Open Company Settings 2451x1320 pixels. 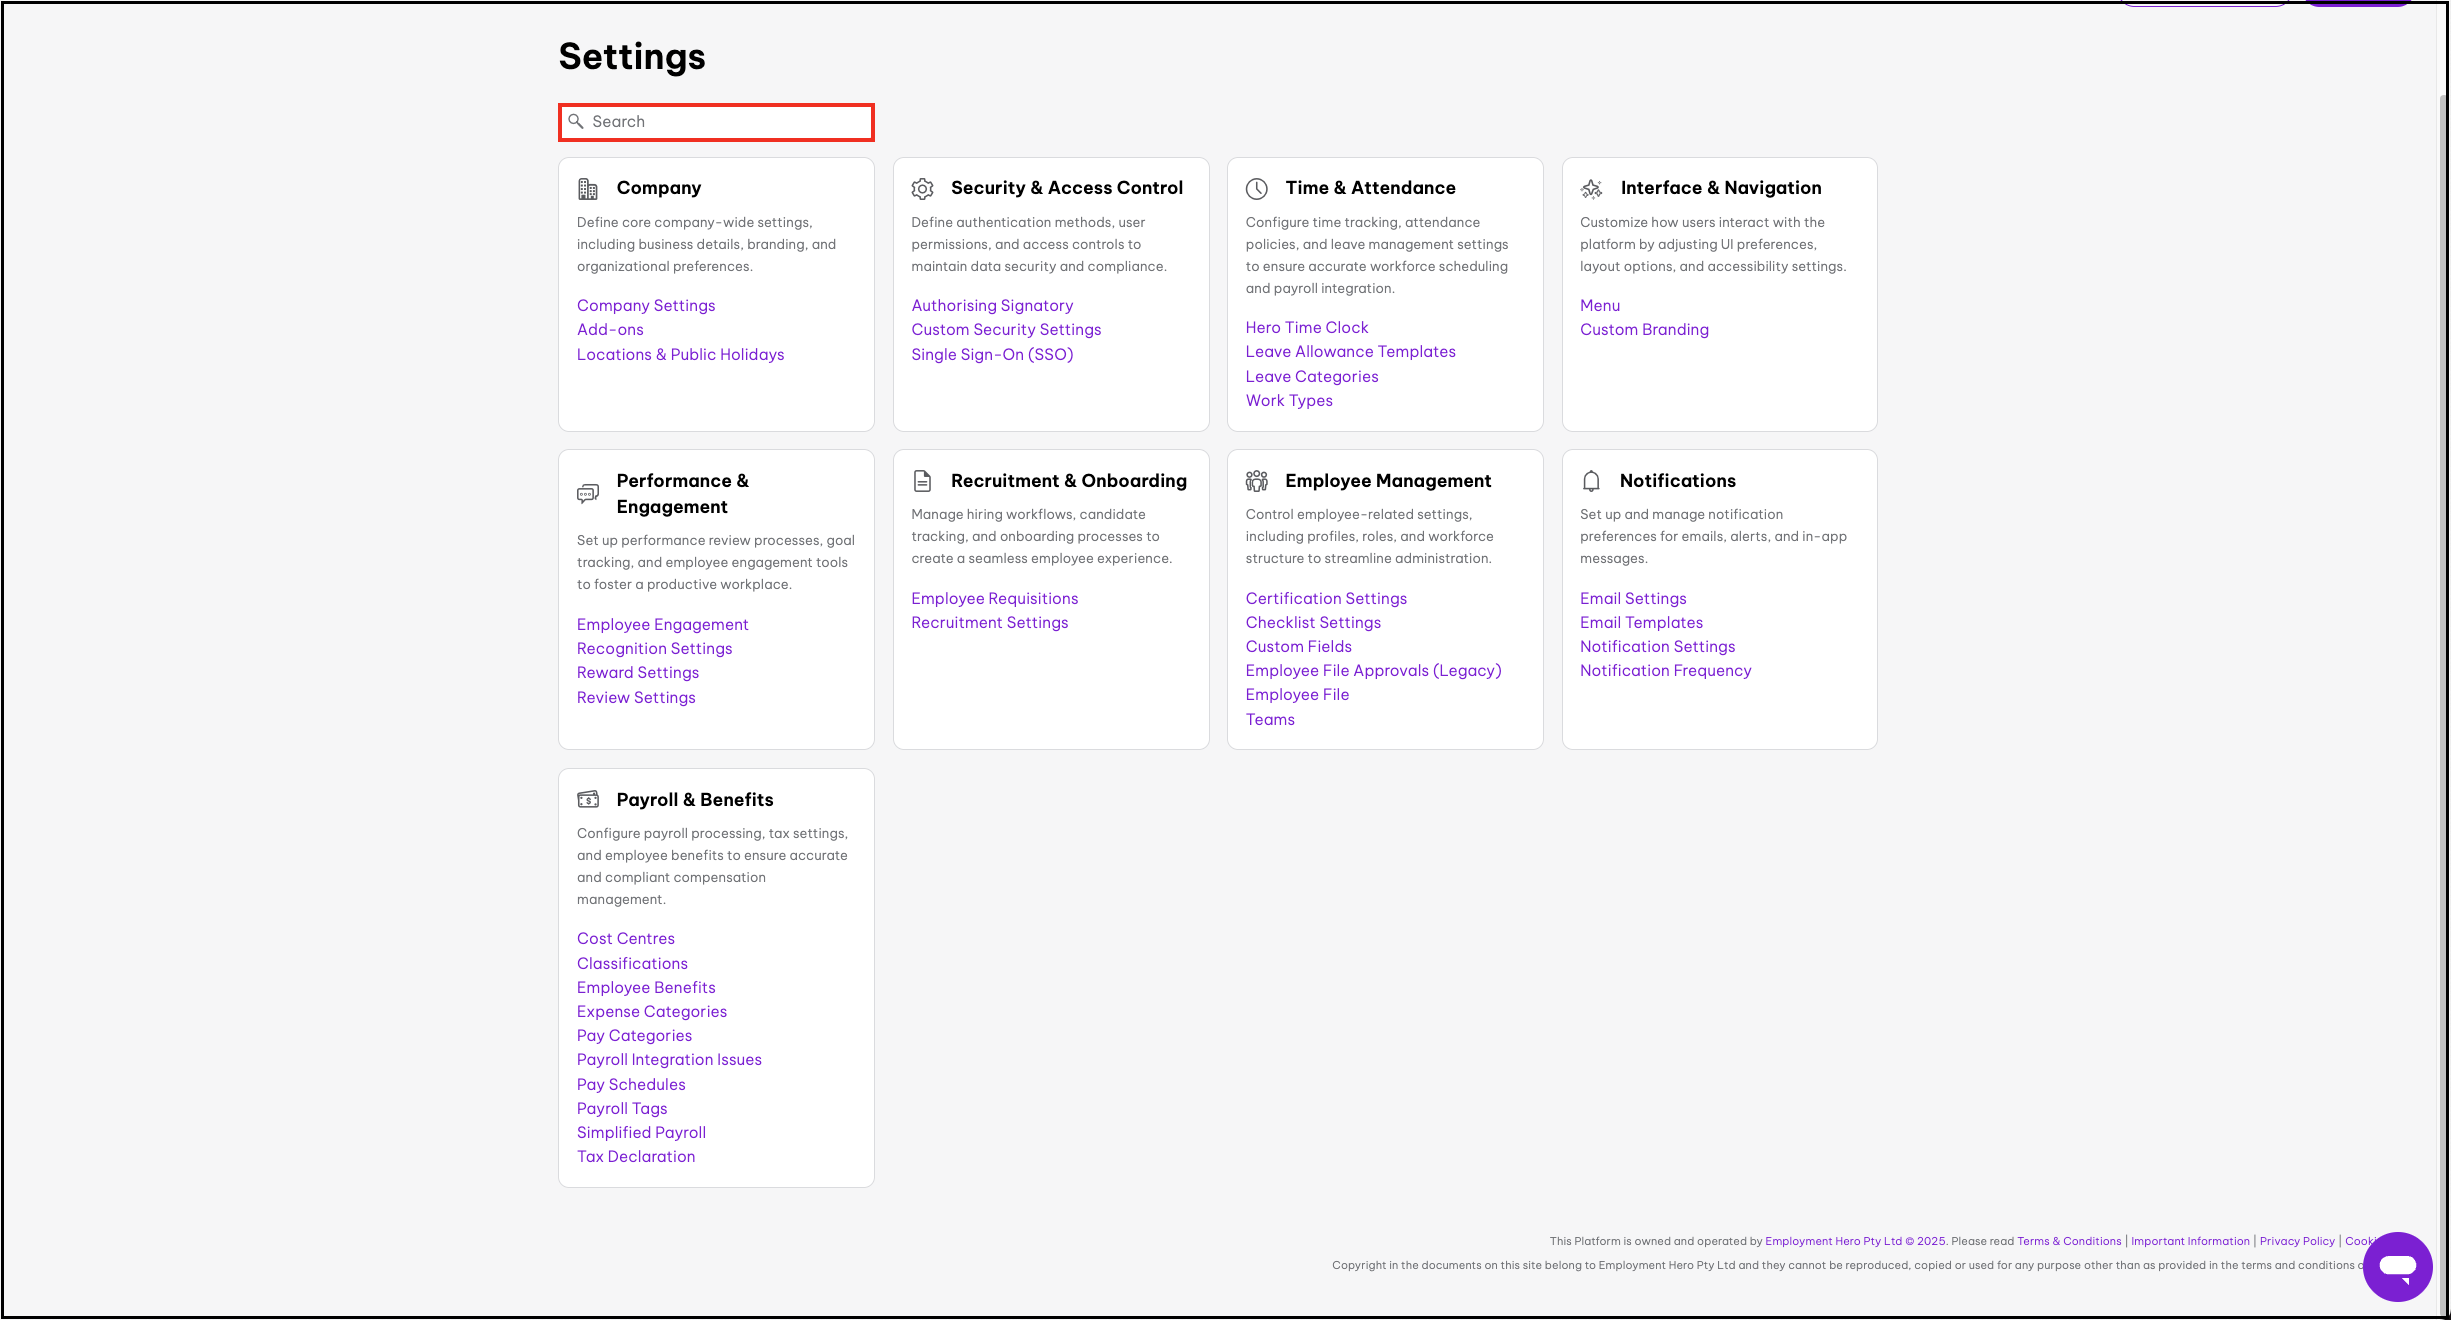pyautogui.click(x=645, y=305)
